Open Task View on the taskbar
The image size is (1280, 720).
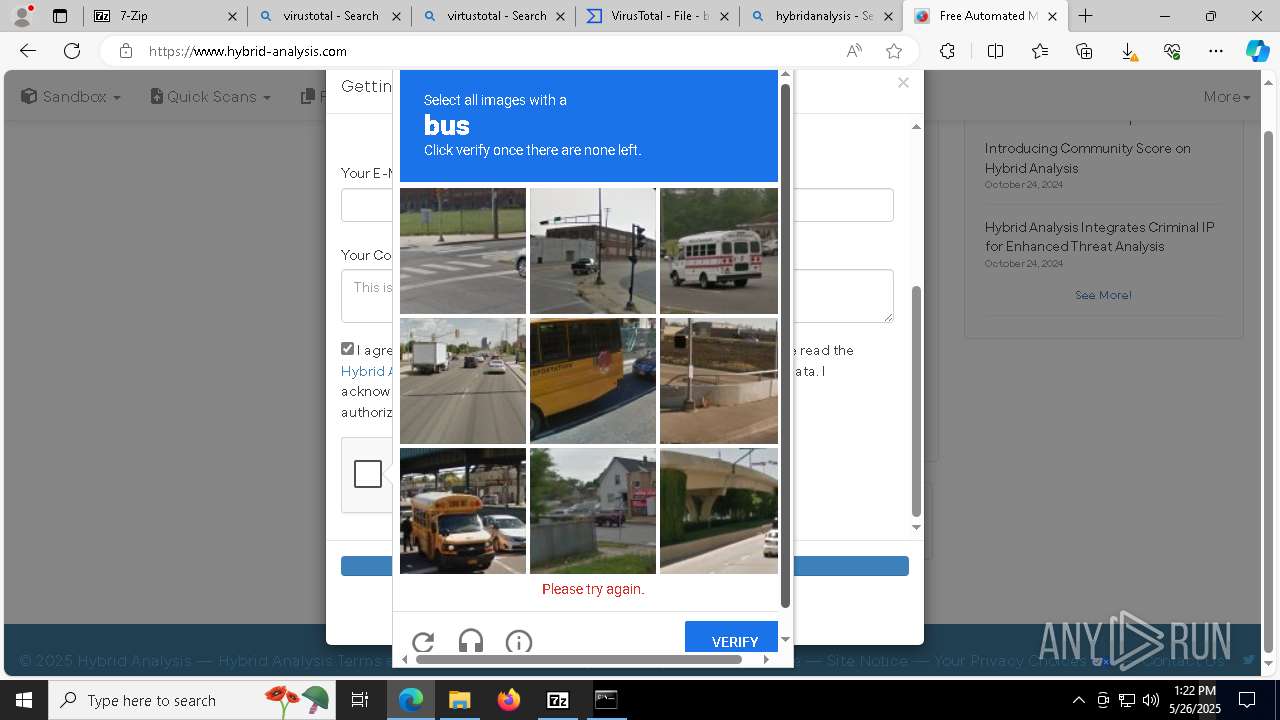(360, 700)
